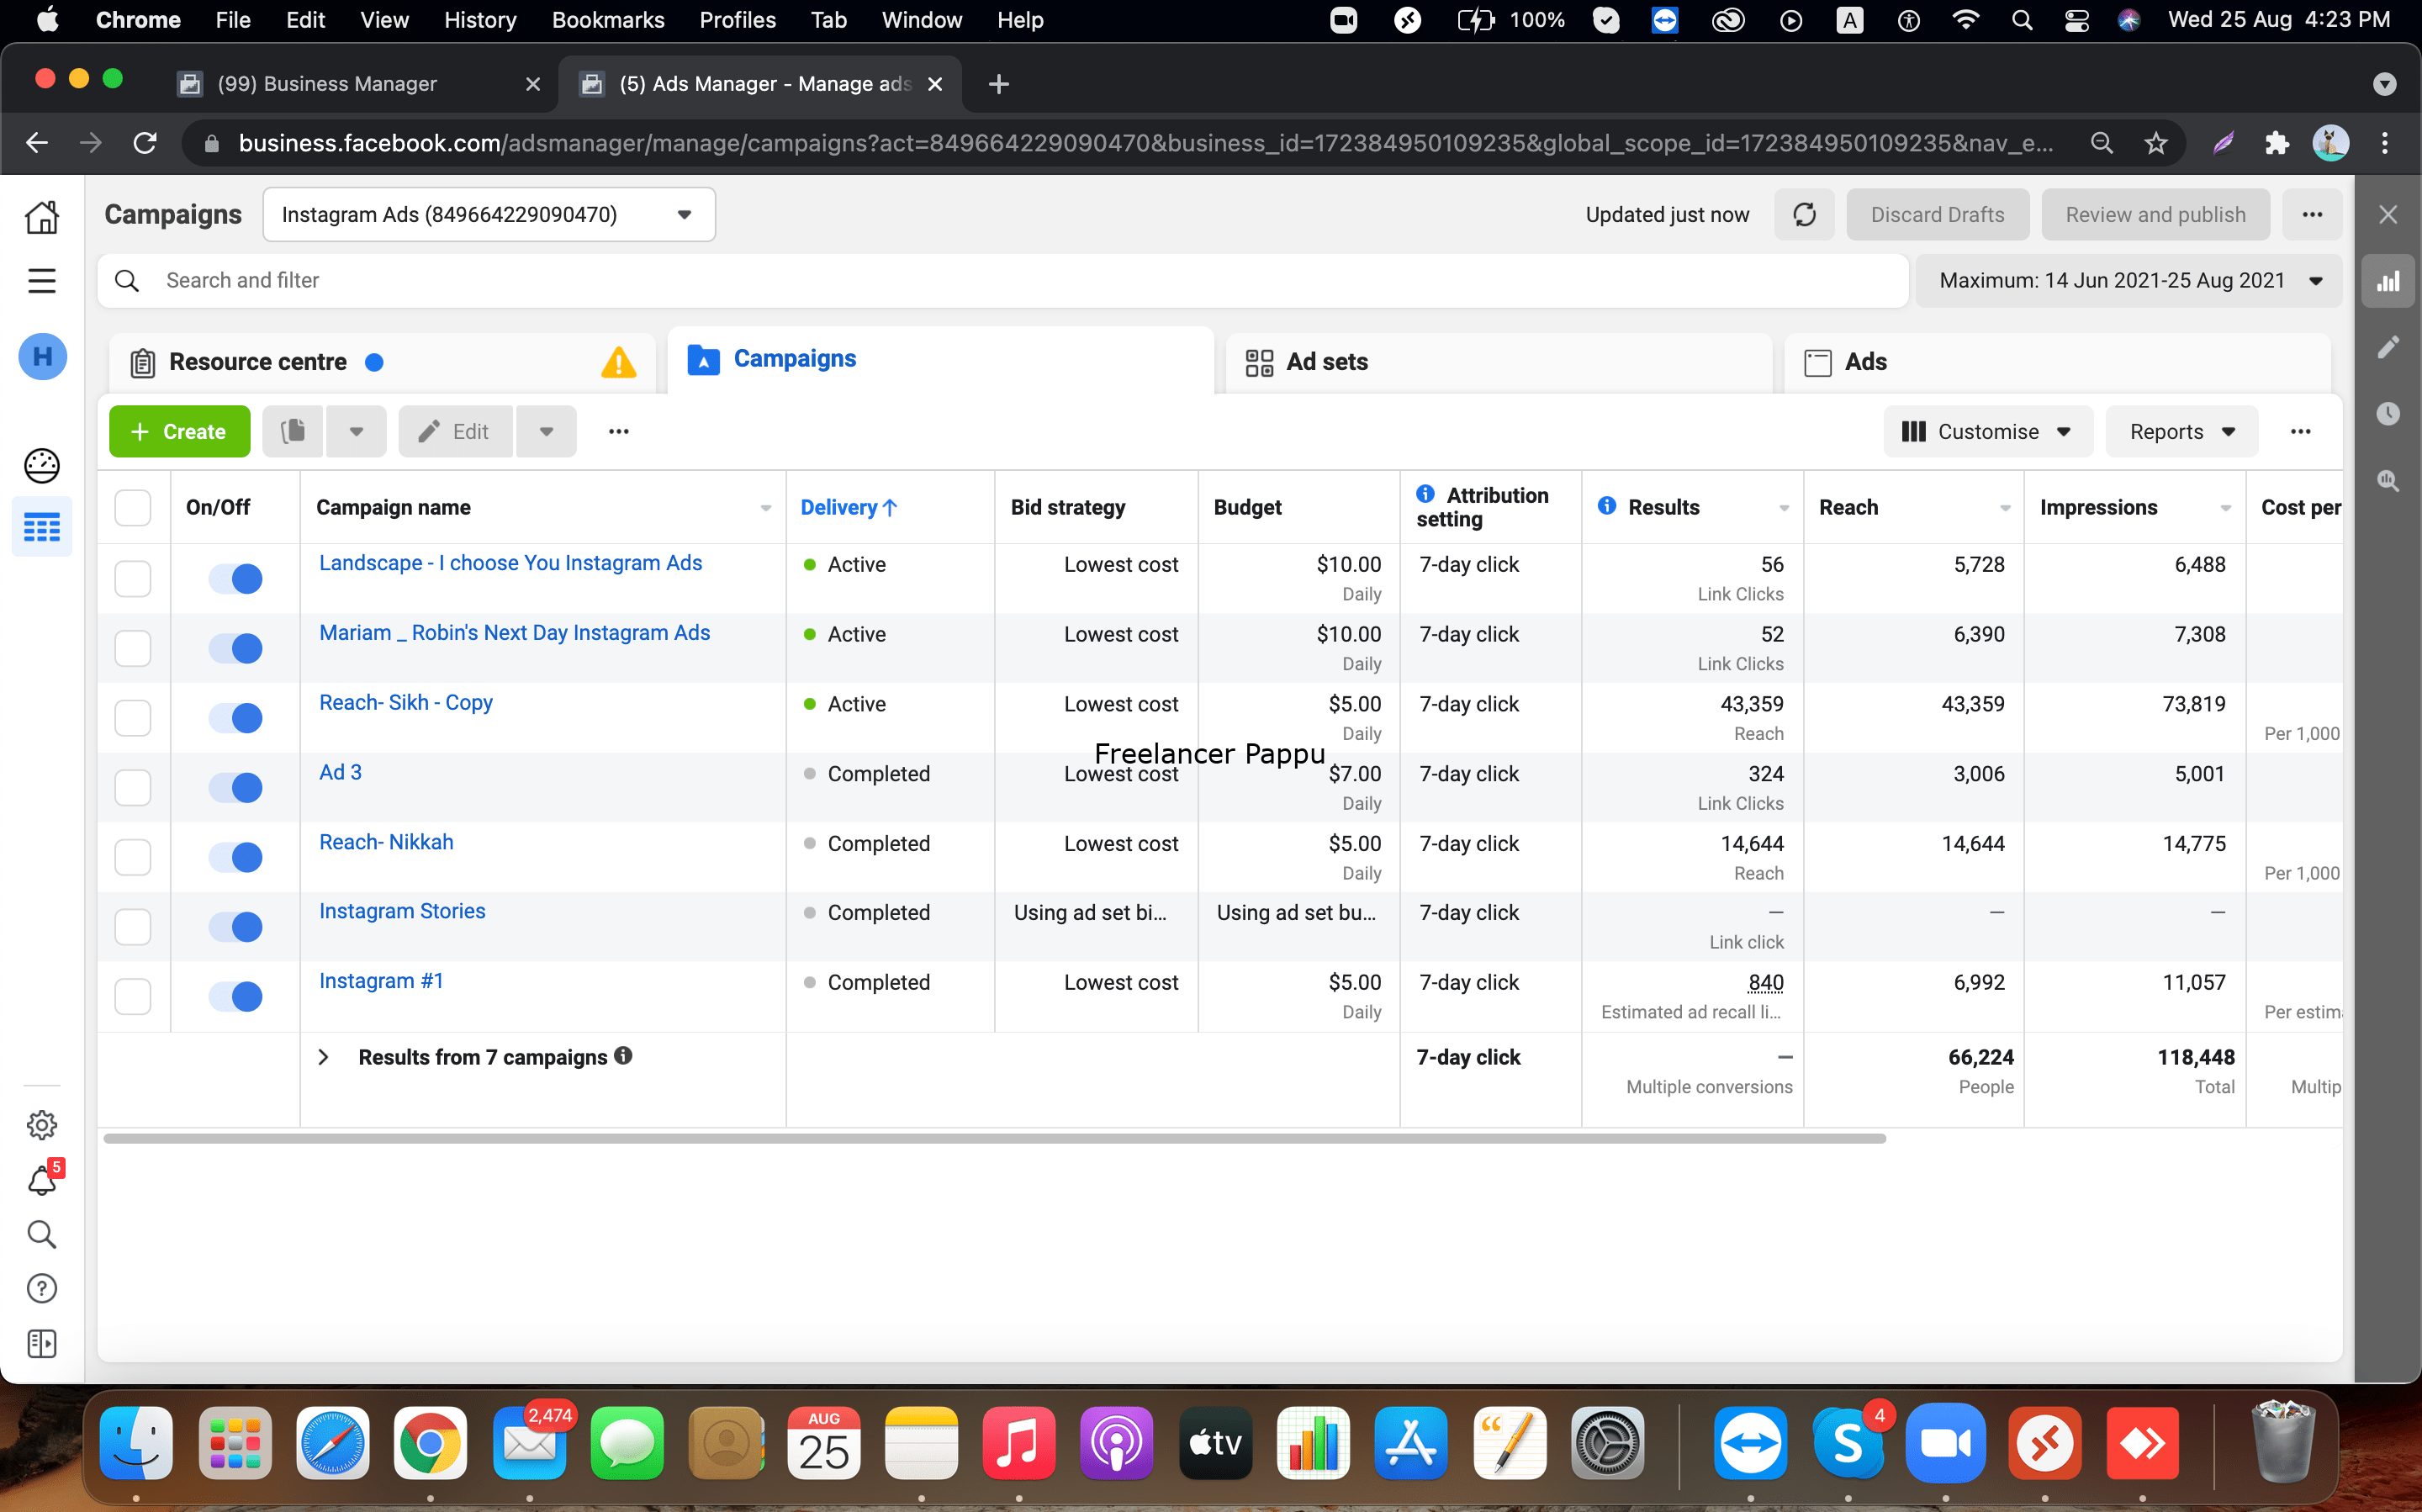Toggle off the Landscape - I choose You campaign
Screen dimensions: 2422x1512
(236, 578)
